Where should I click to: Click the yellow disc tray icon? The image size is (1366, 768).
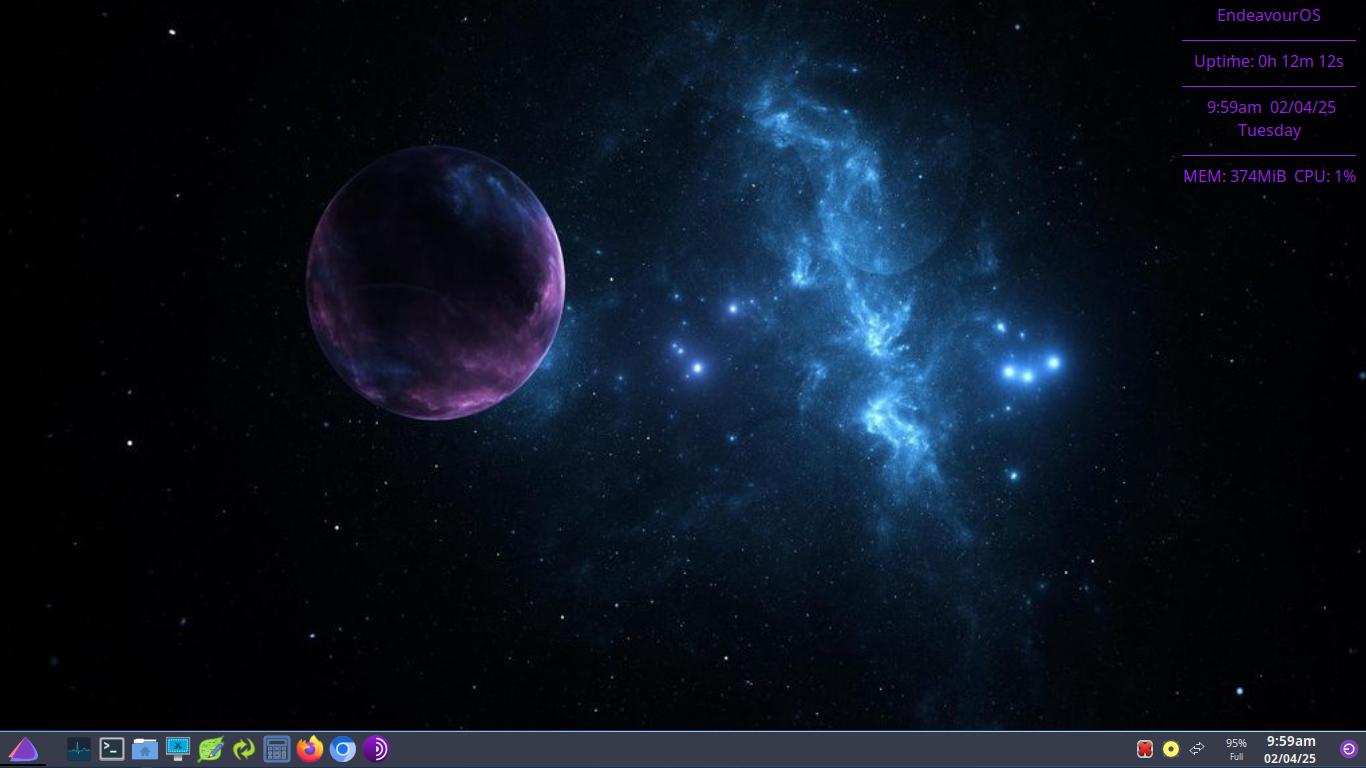pyautogui.click(x=1171, y=749)
